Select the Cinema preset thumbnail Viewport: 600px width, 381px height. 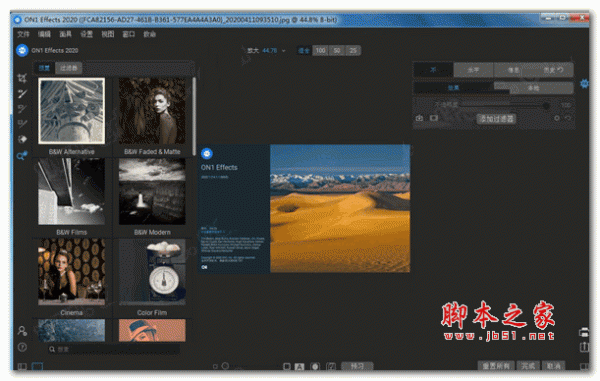(x=72, y=272)
